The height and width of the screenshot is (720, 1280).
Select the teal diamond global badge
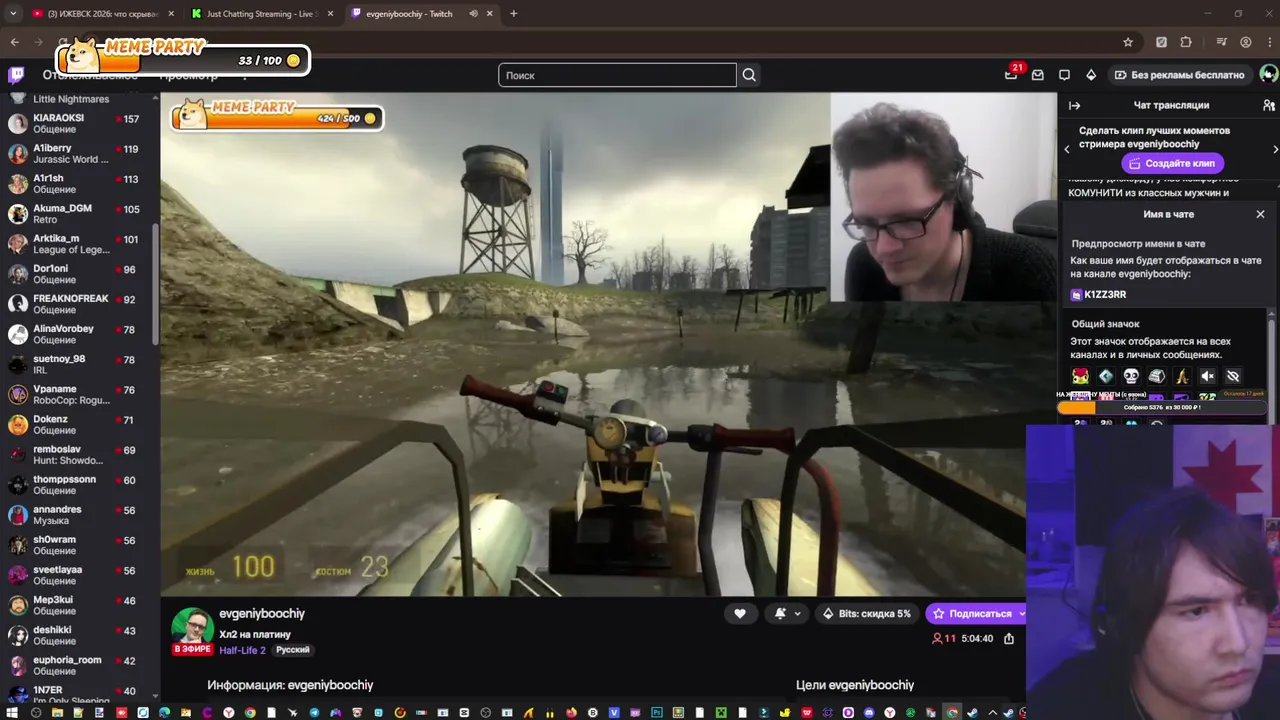tap(1106, 376)
